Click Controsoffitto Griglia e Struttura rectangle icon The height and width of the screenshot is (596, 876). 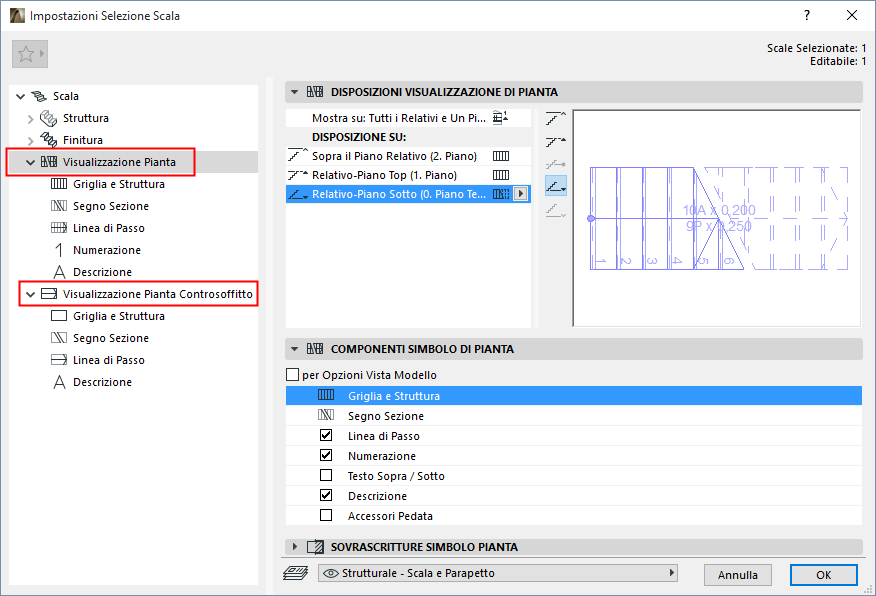59,316
